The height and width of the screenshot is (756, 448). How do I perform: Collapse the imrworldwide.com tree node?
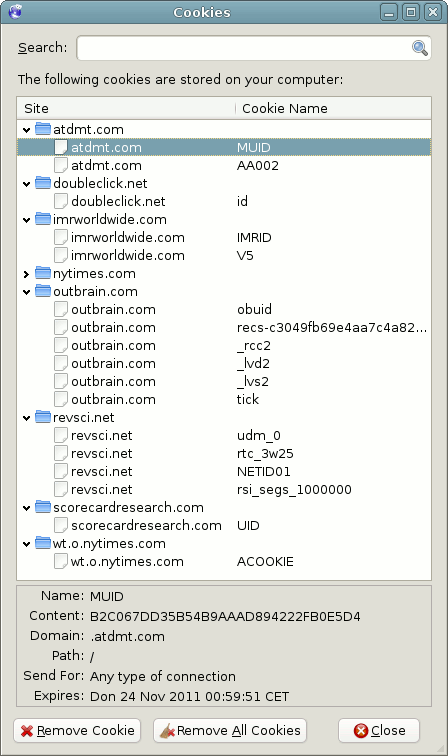pyautogui.click(x=27, y=220)
